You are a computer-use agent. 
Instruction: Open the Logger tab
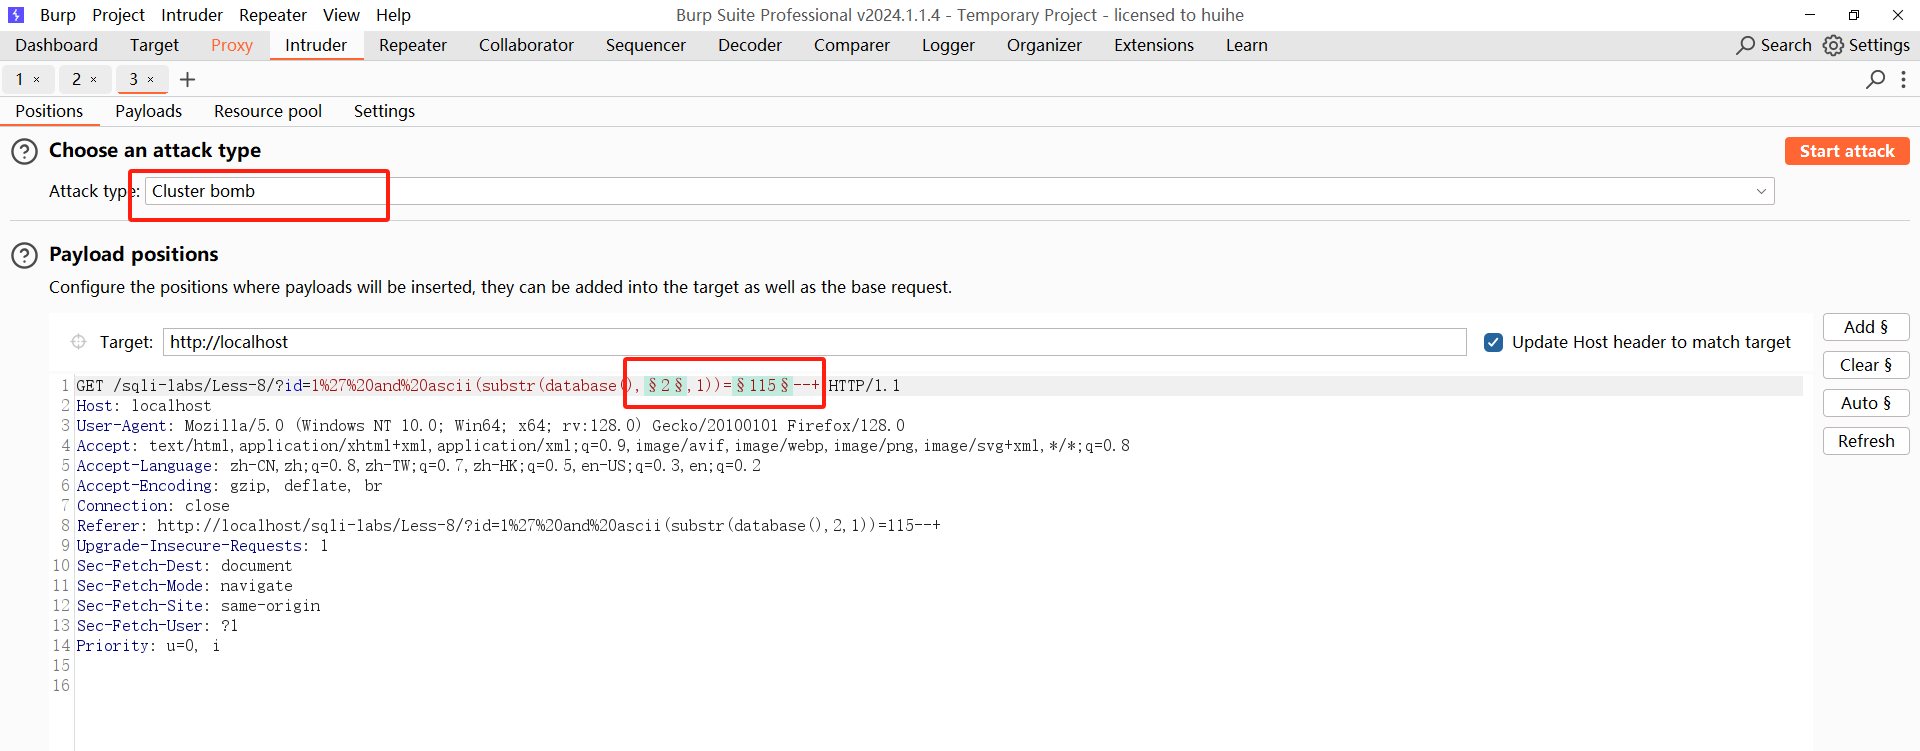click(948, 45)
